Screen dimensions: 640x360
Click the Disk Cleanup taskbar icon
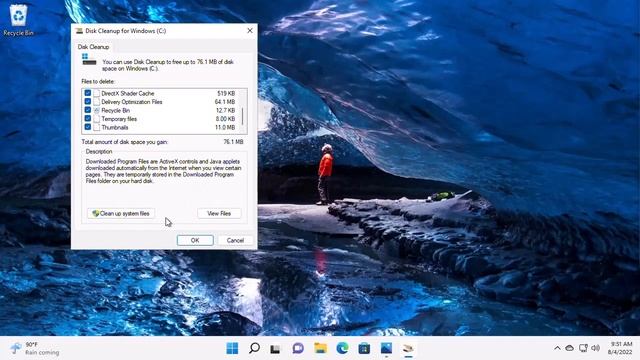point(408,348)
